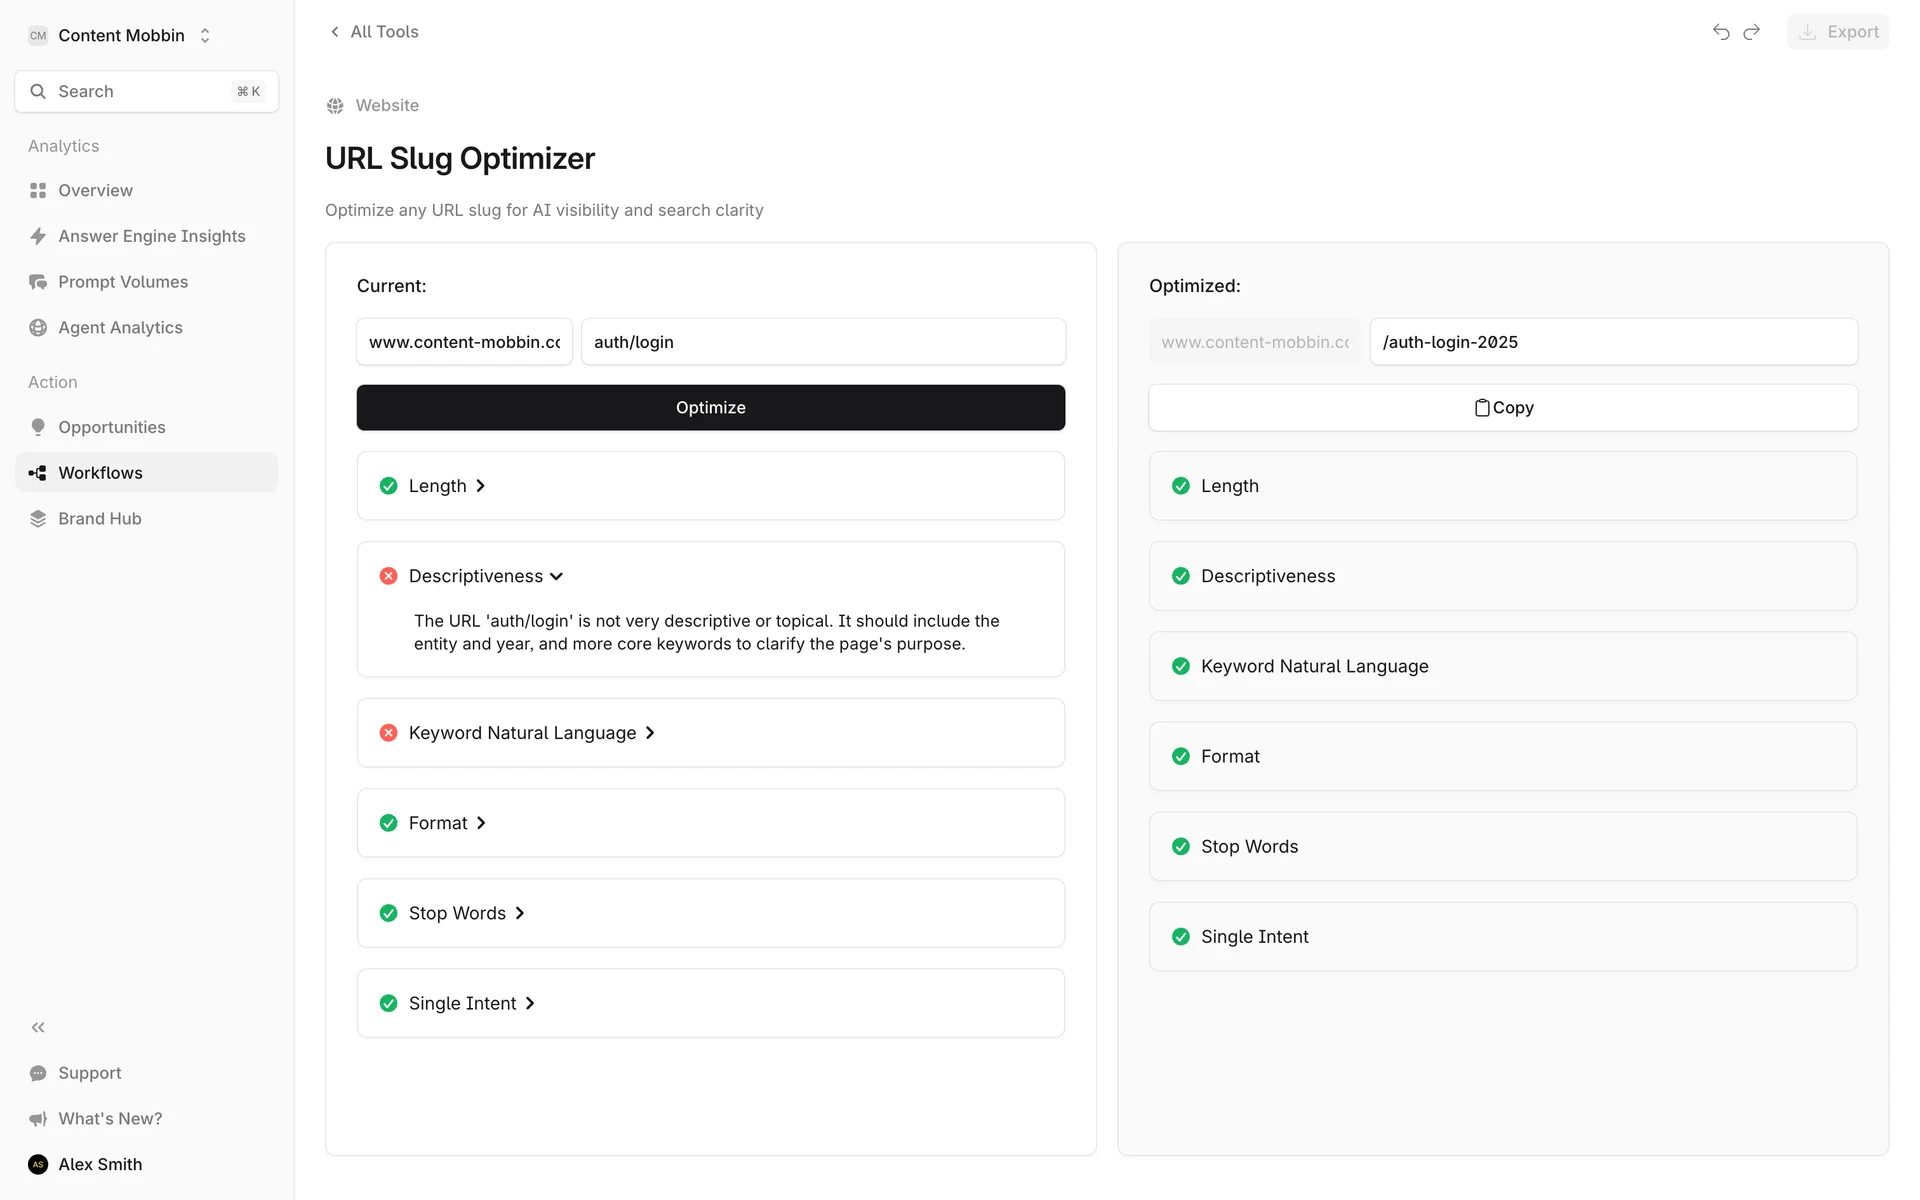Open Support from the sidebar
1920x1200 pixels.
pos(89,1073)
